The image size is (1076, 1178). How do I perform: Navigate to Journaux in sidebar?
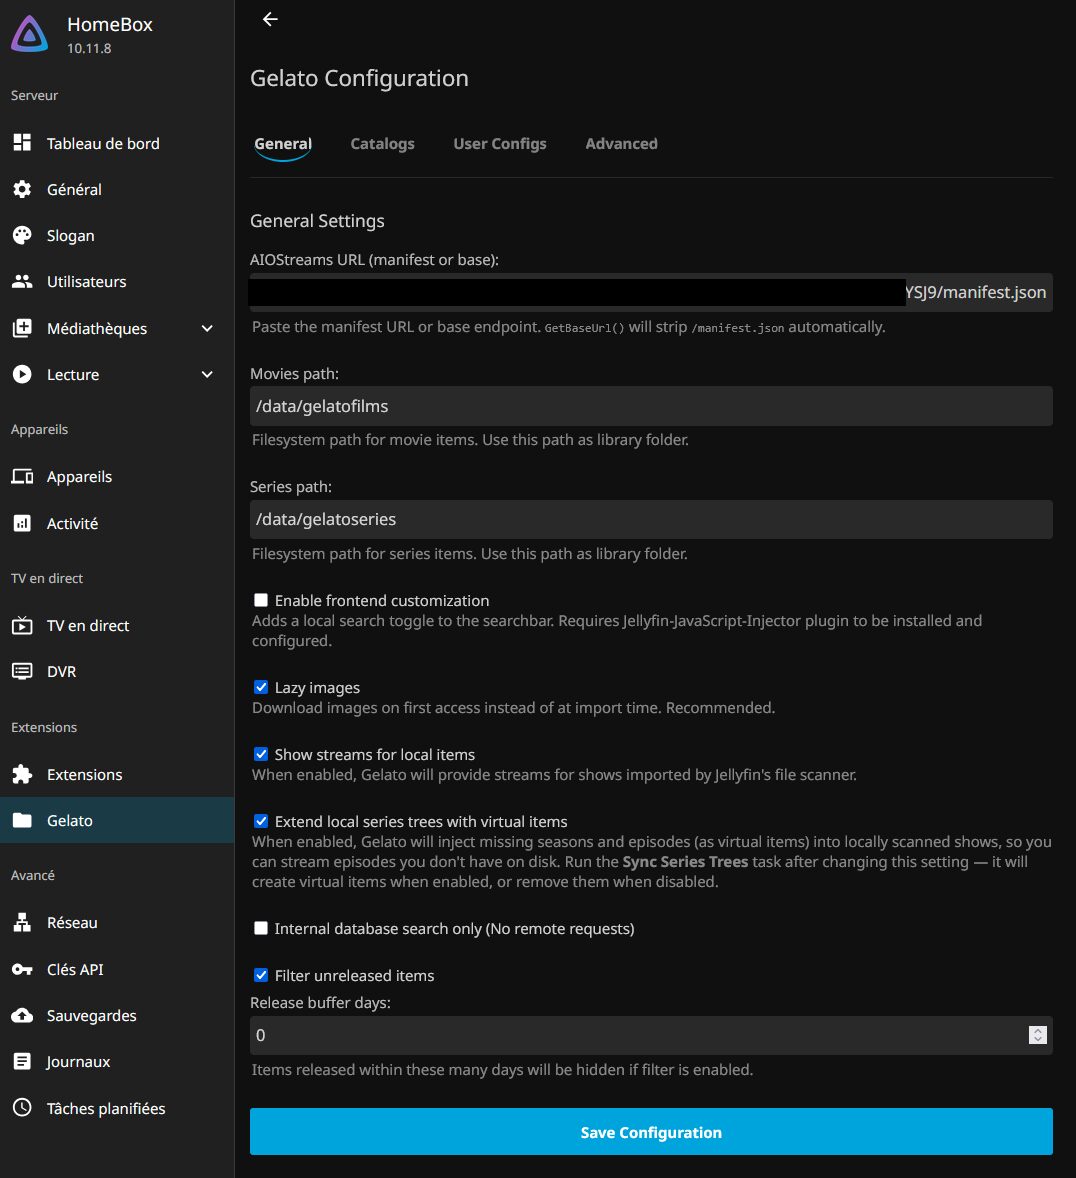pos(117,1062)
